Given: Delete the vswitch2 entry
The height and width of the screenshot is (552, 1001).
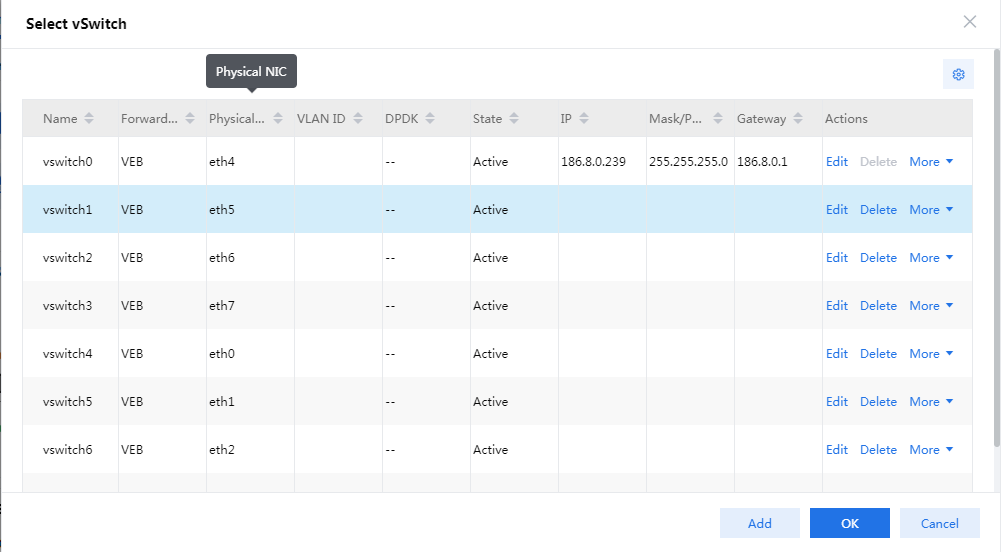Looking at the screenshot, I should [x=878, y=258].
